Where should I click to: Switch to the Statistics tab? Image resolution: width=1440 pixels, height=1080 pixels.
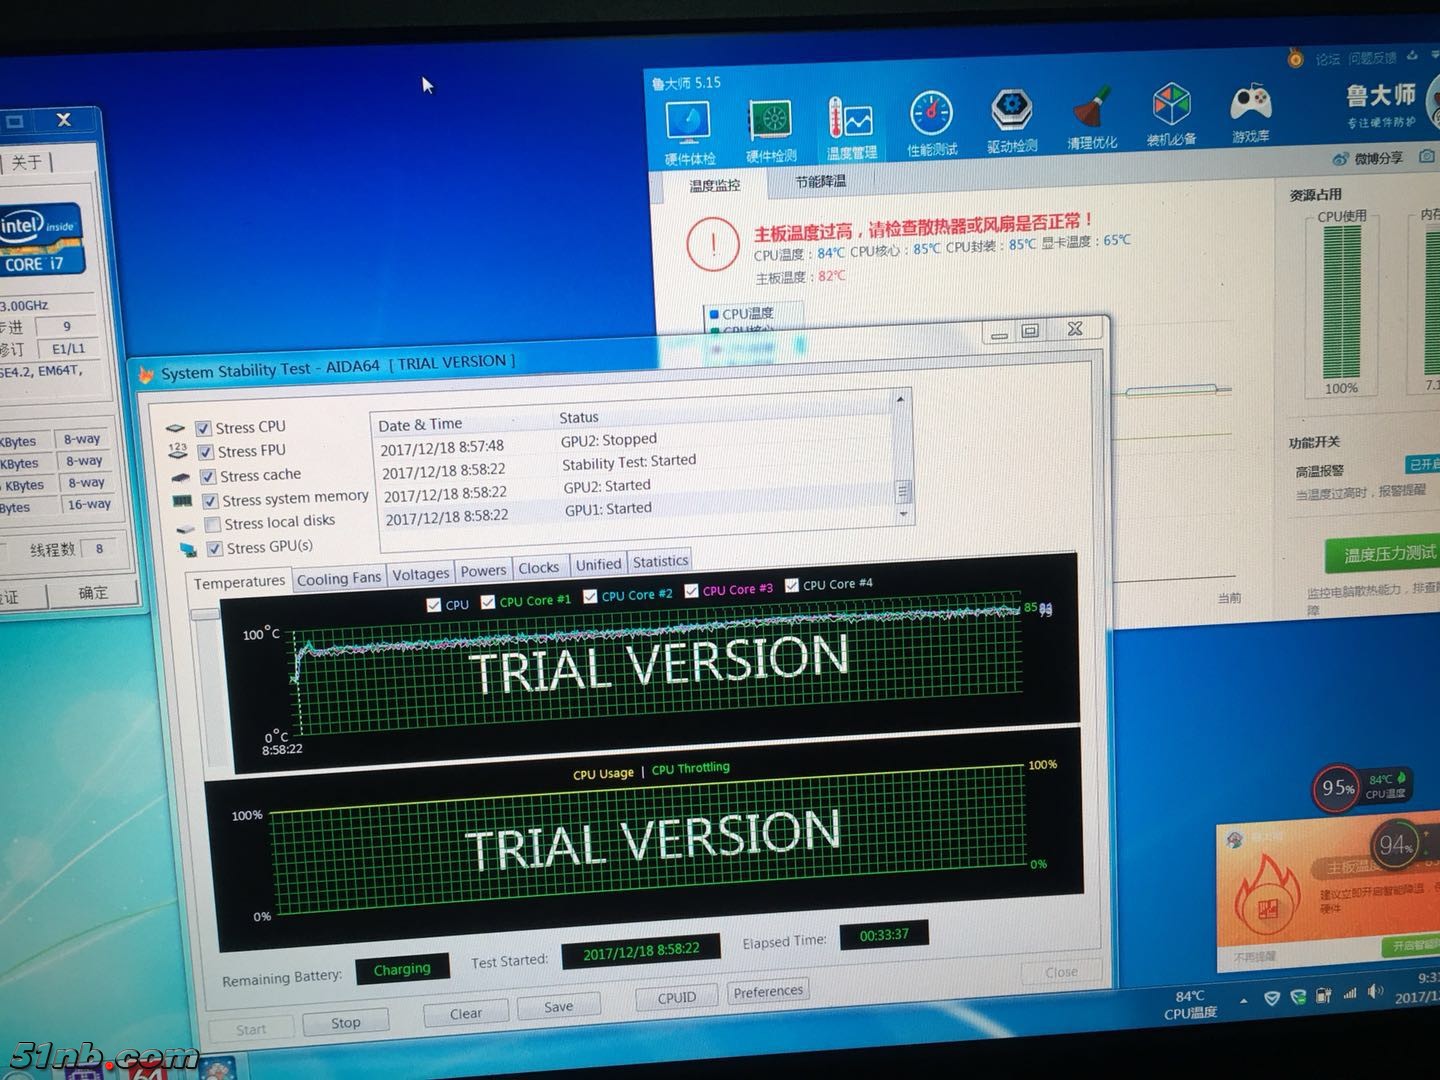click(660, 562)
